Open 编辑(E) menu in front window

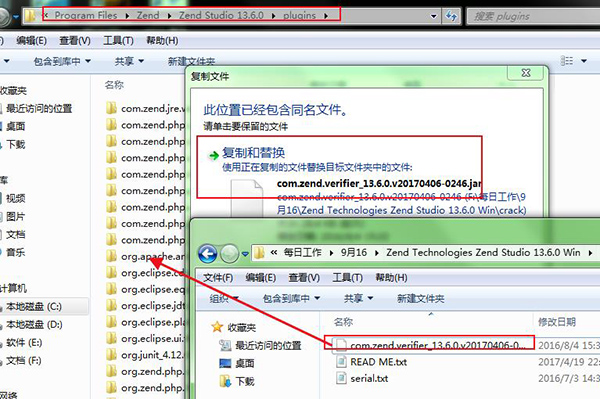click(x=261, y=277)
